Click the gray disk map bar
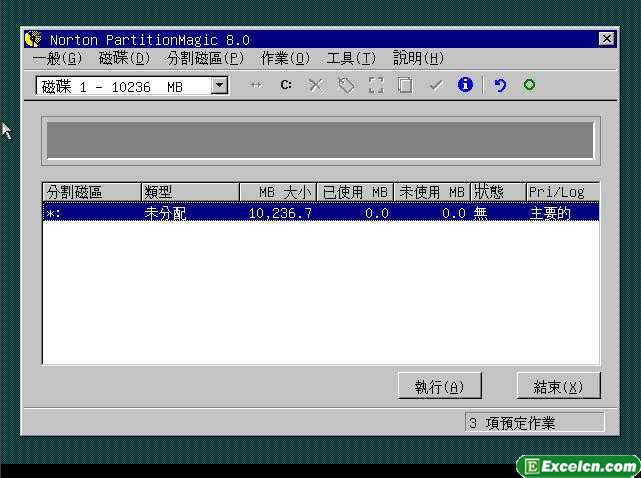This screenshot has width=641, height=478. pyautogui.click(x=320, y=141)
